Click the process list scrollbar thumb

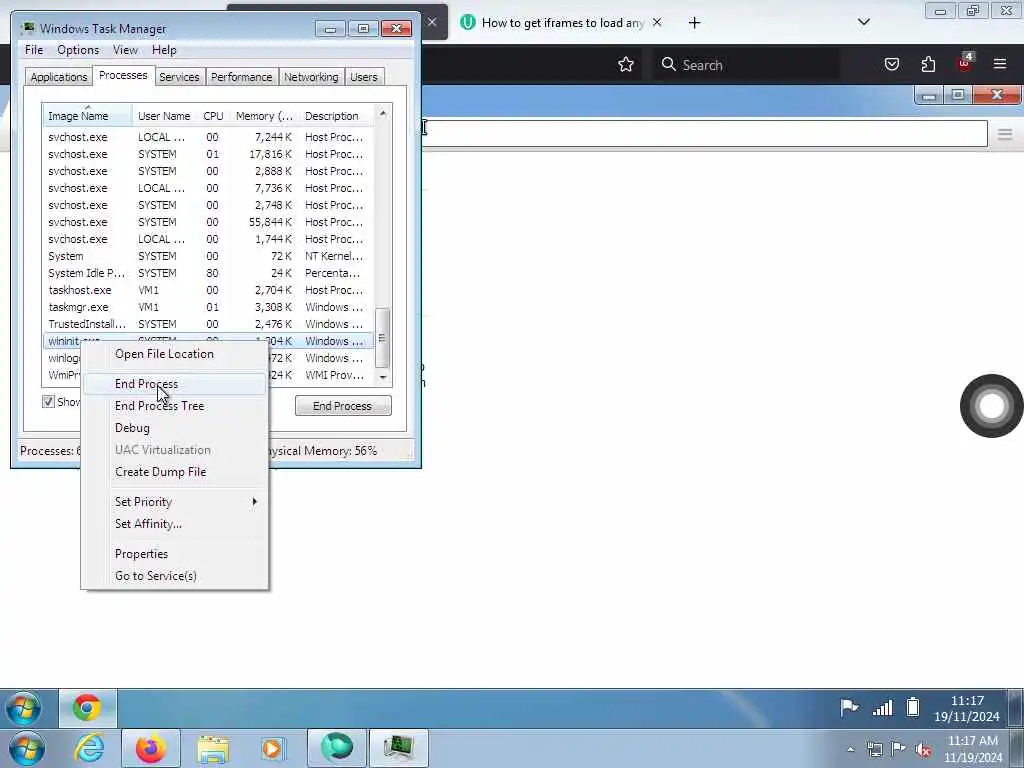pyautogui.click(x=383, y=338)
